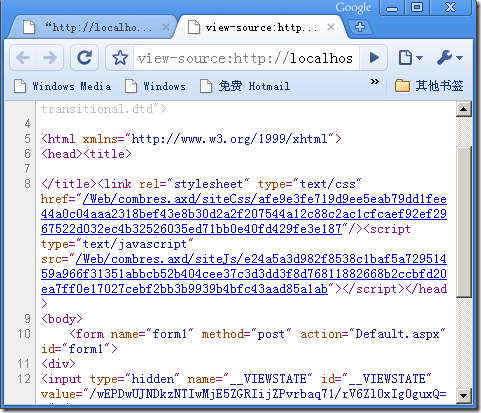481x413 pixels.
Task: Switch to the "http://localho..." tab
Action: [x=92, y=27]
